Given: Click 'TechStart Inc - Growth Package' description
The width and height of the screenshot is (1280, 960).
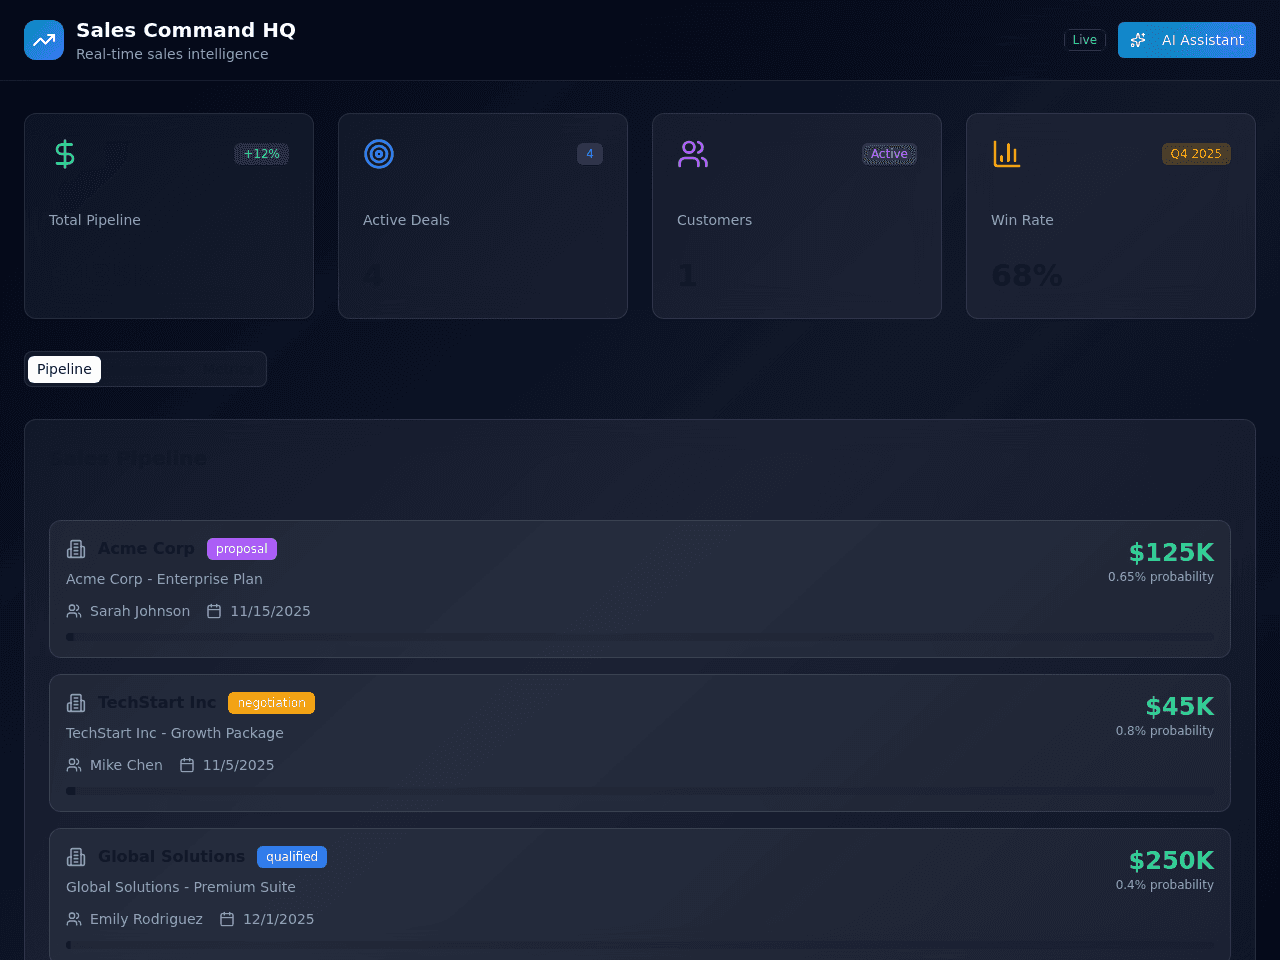Looking at the screenshot, I should coord(175,733).
